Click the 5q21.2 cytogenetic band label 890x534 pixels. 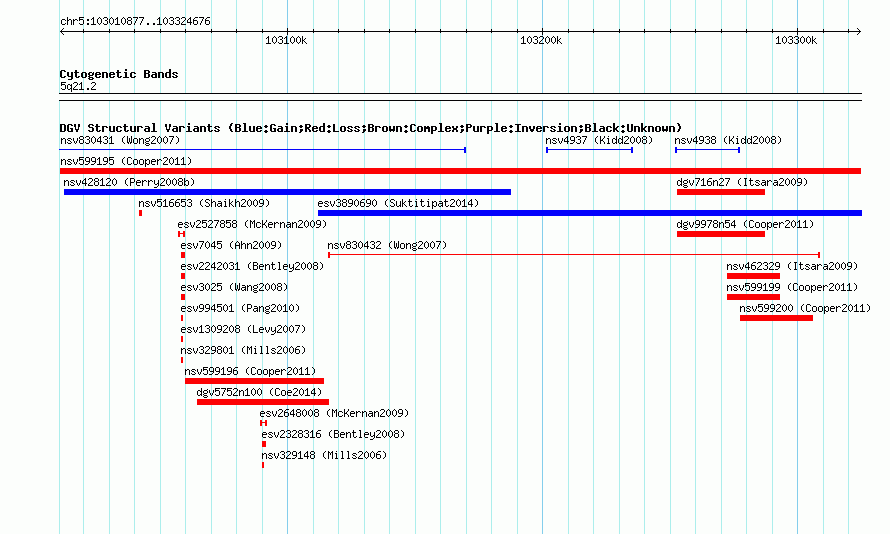click(x=78, y=86)
